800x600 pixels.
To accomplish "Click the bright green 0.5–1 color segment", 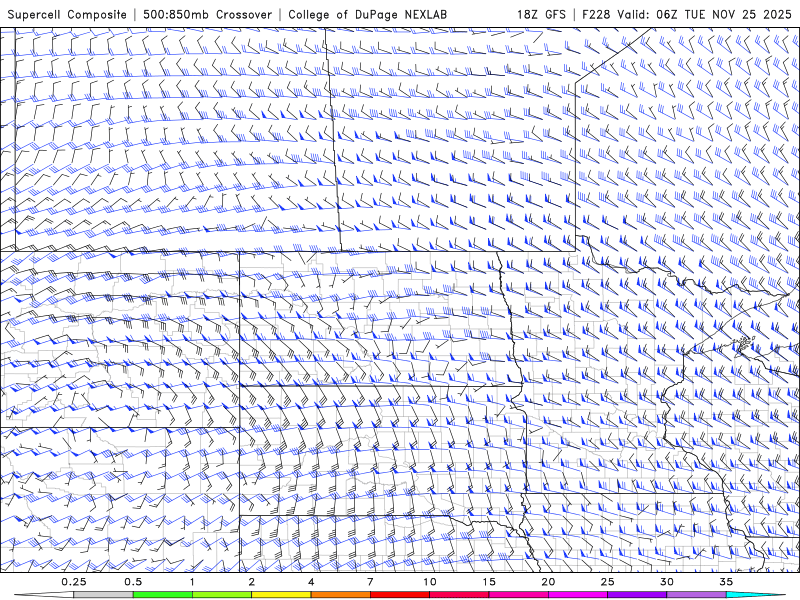I will (x=163, y=595).
